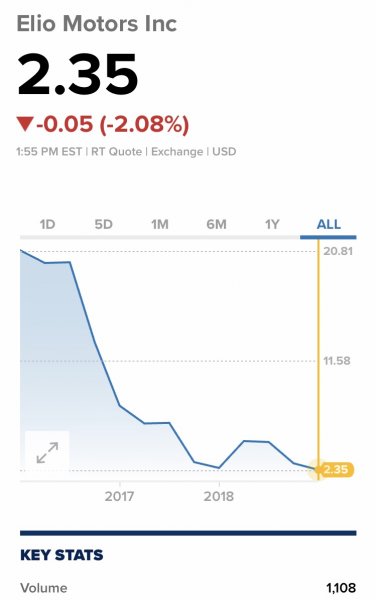Click the KEY STATS heading
Screen dimensions: 376x600
(62, 555)
